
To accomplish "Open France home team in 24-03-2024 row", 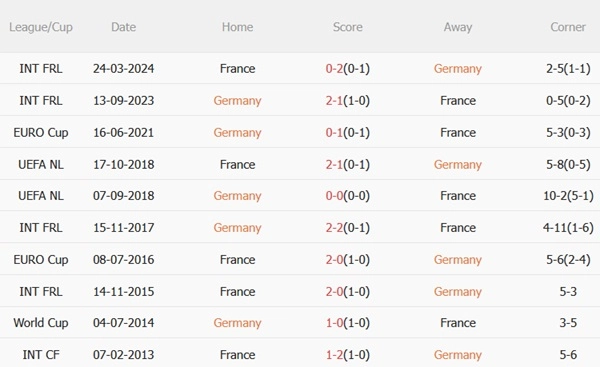I will (x=237, y=69).
